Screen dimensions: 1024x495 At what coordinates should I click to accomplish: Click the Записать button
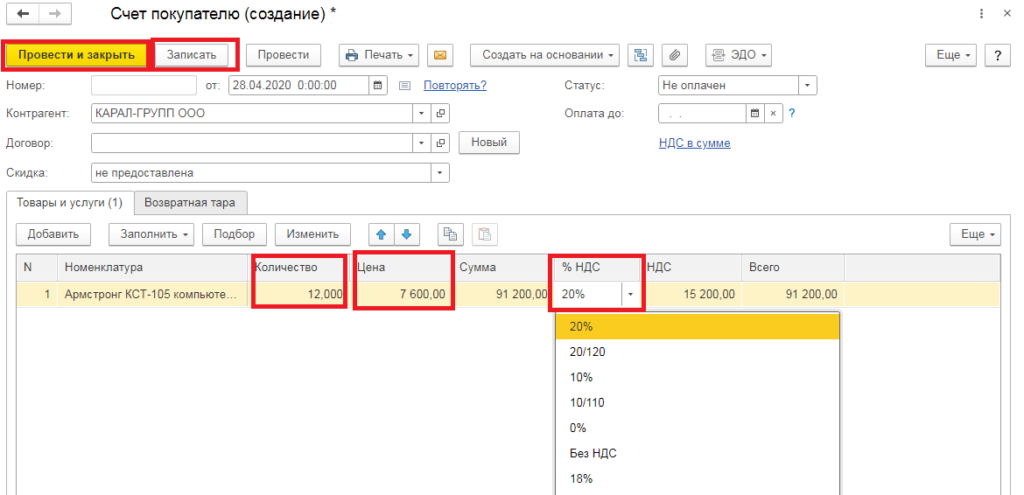tap(191, 56)
